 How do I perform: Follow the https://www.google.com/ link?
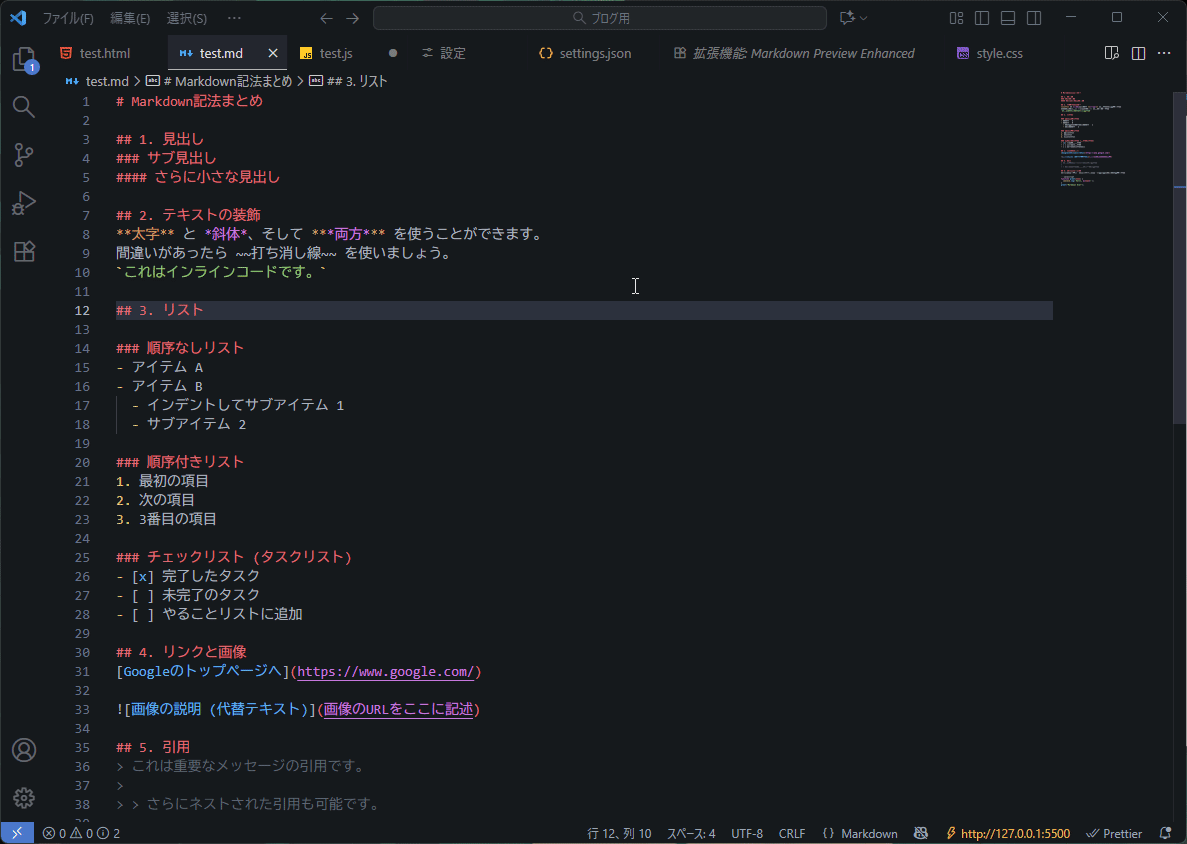pos(388,671)
